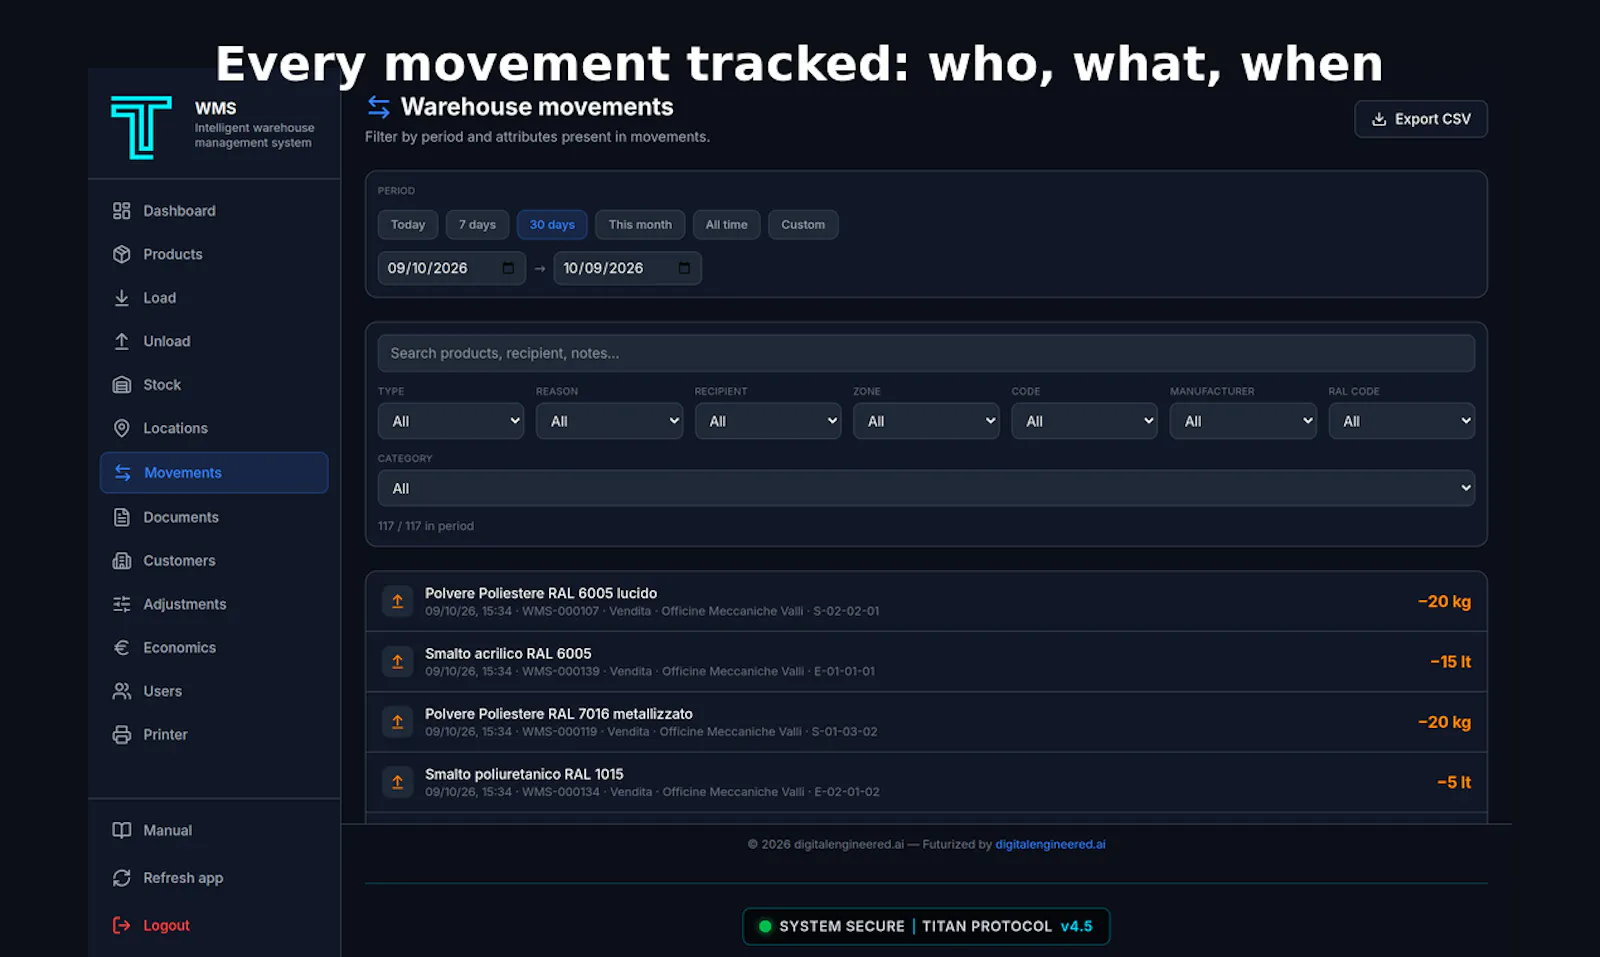
Task: Select the Custom period filter
Action: click(803, 225)
